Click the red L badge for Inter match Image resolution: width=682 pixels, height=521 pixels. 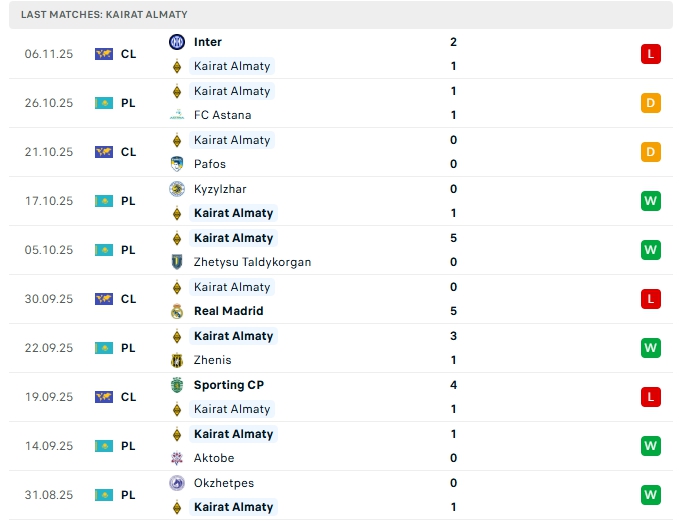[x=651, y=54]
